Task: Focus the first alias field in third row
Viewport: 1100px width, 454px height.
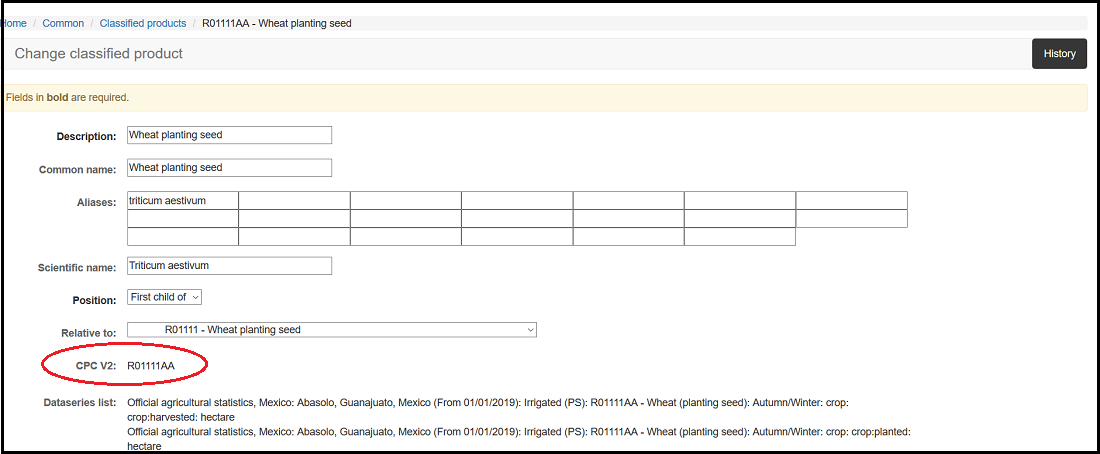Action: [x=182, y=237]
